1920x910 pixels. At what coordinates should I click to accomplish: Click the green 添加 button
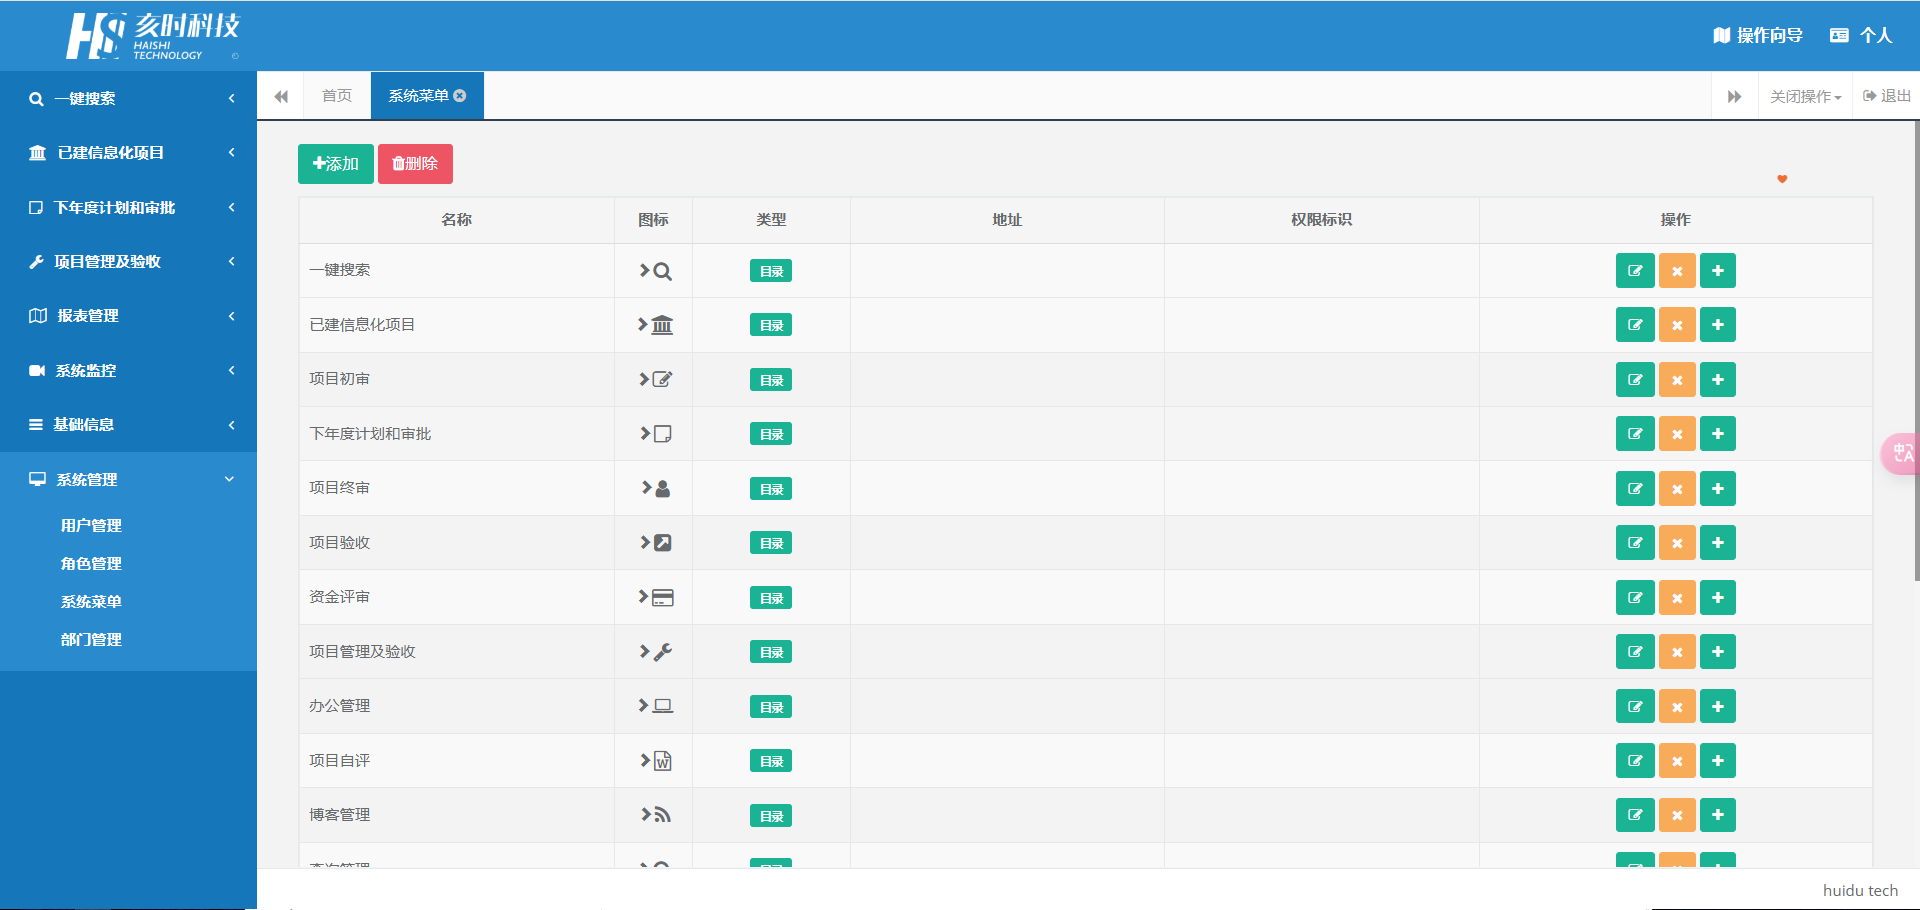pos(336,164)
